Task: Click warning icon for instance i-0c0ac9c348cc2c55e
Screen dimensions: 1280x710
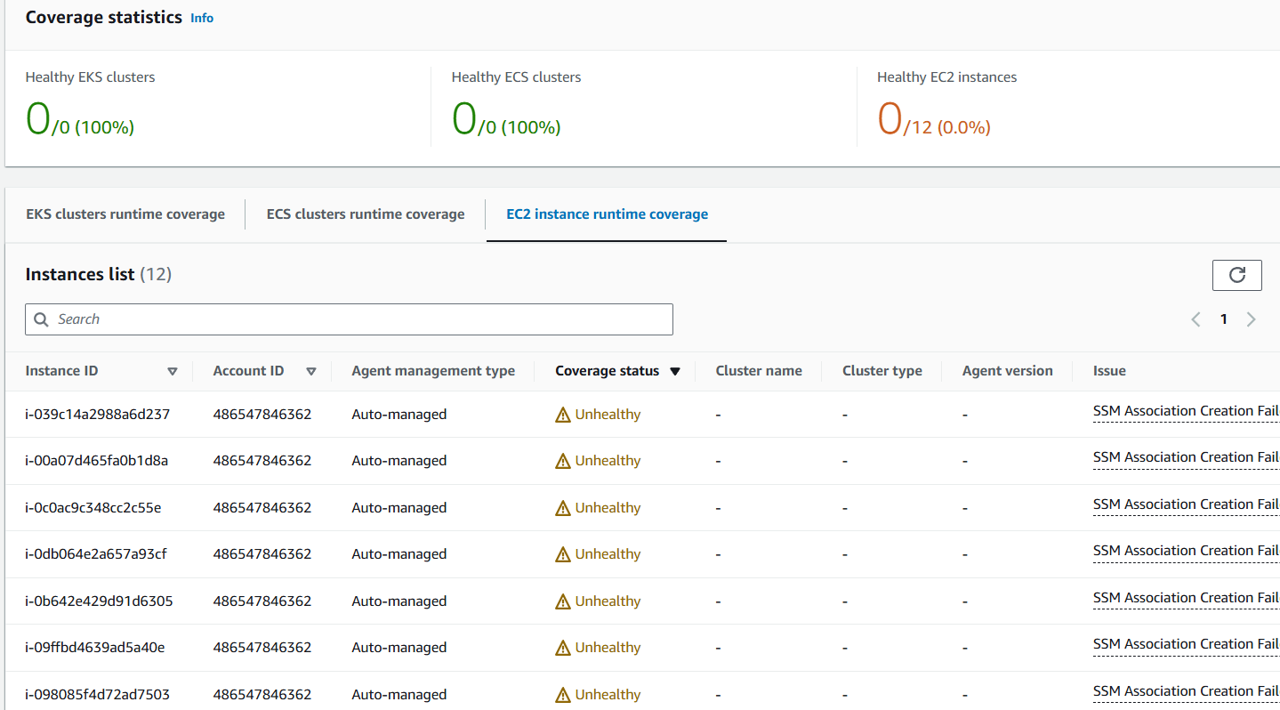Action: pyautogui.click(x=563, y=508)
